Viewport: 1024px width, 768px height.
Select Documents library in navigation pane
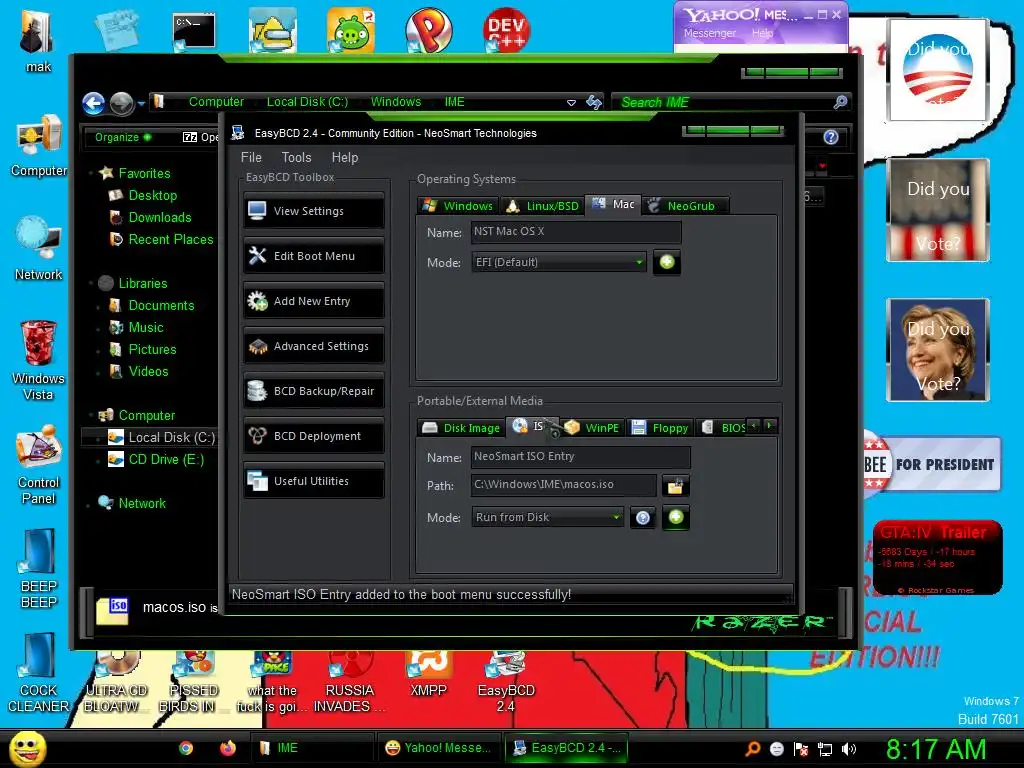point(161,306)
